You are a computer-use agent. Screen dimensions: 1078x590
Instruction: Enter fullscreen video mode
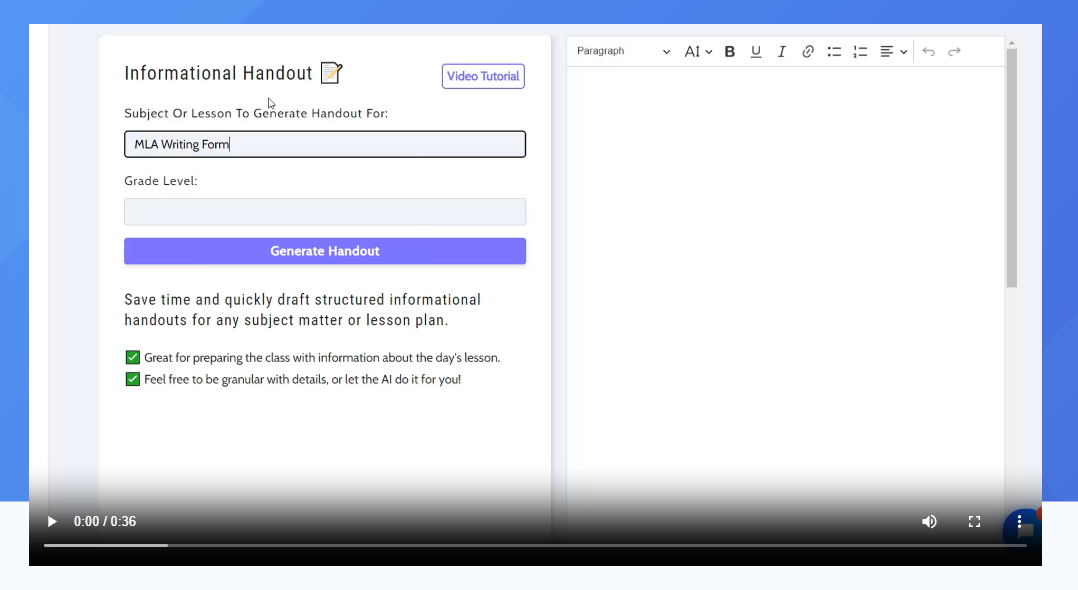pos(974,521)
